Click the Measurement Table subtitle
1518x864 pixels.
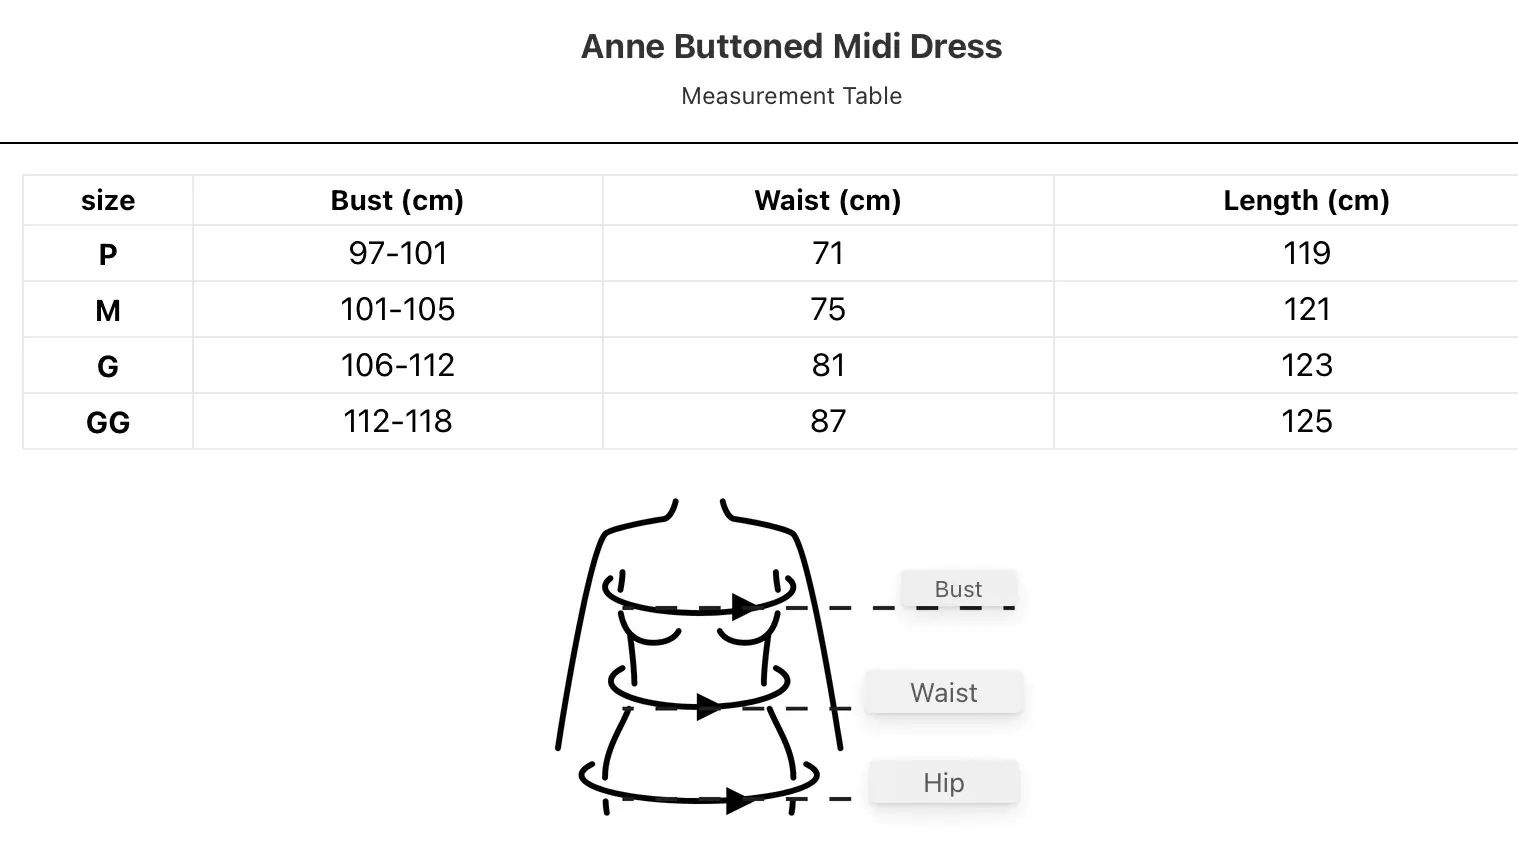click(791, 96)
